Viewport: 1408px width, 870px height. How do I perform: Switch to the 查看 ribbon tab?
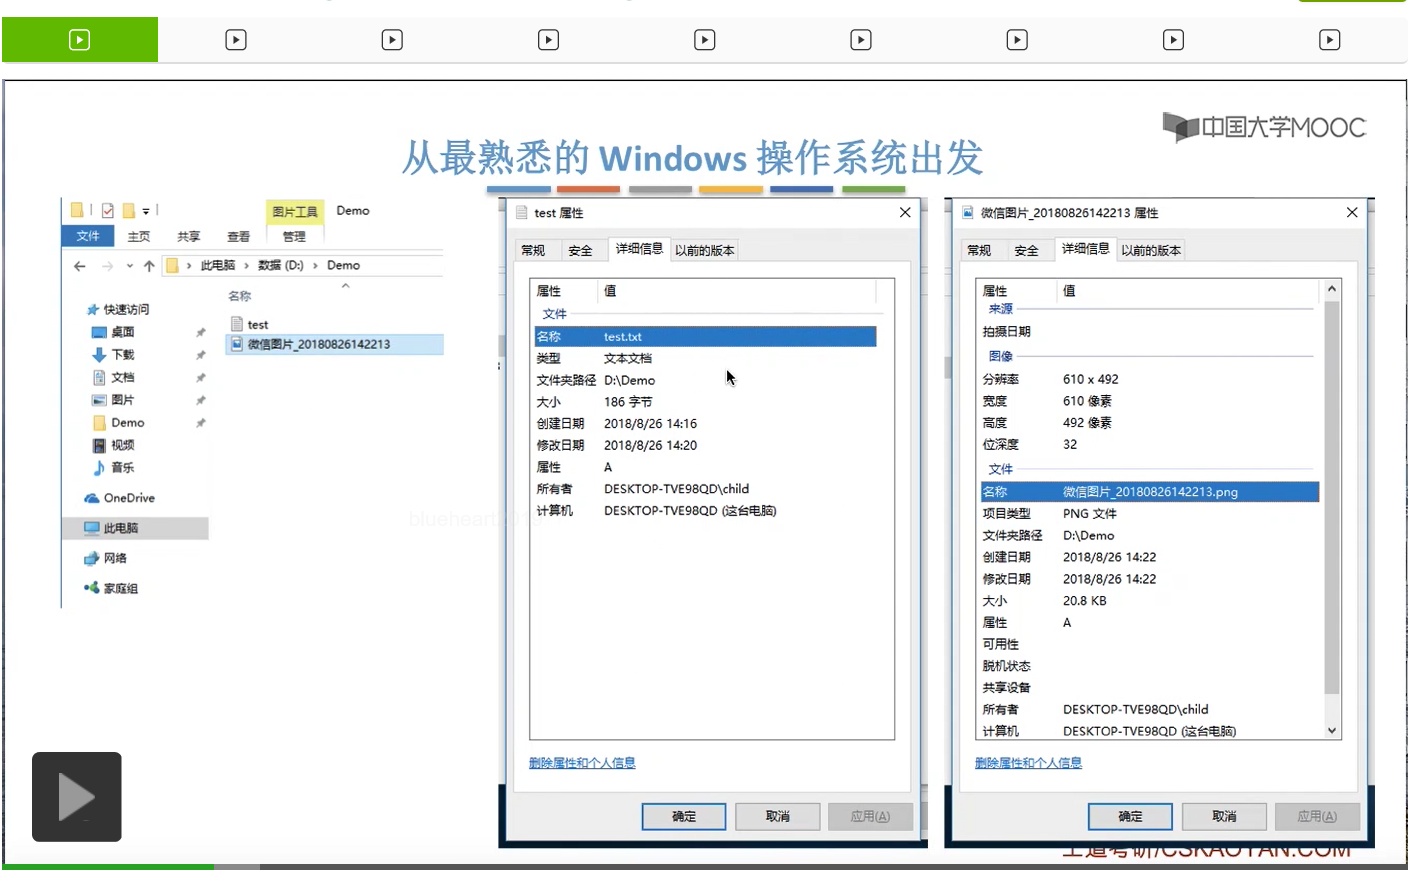(x=239, y=237)
